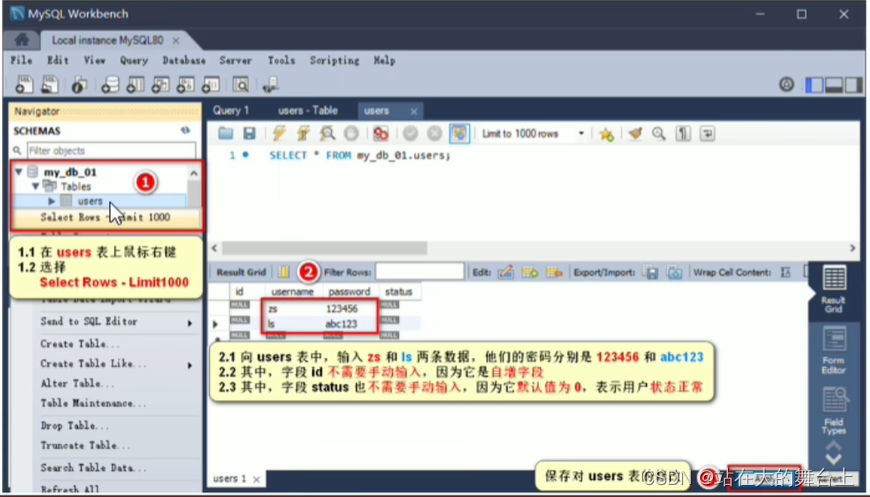Viewport: 870px width, 497px height.
Task: Open the preferences gear icon
Action: click(x=786, y=84)
